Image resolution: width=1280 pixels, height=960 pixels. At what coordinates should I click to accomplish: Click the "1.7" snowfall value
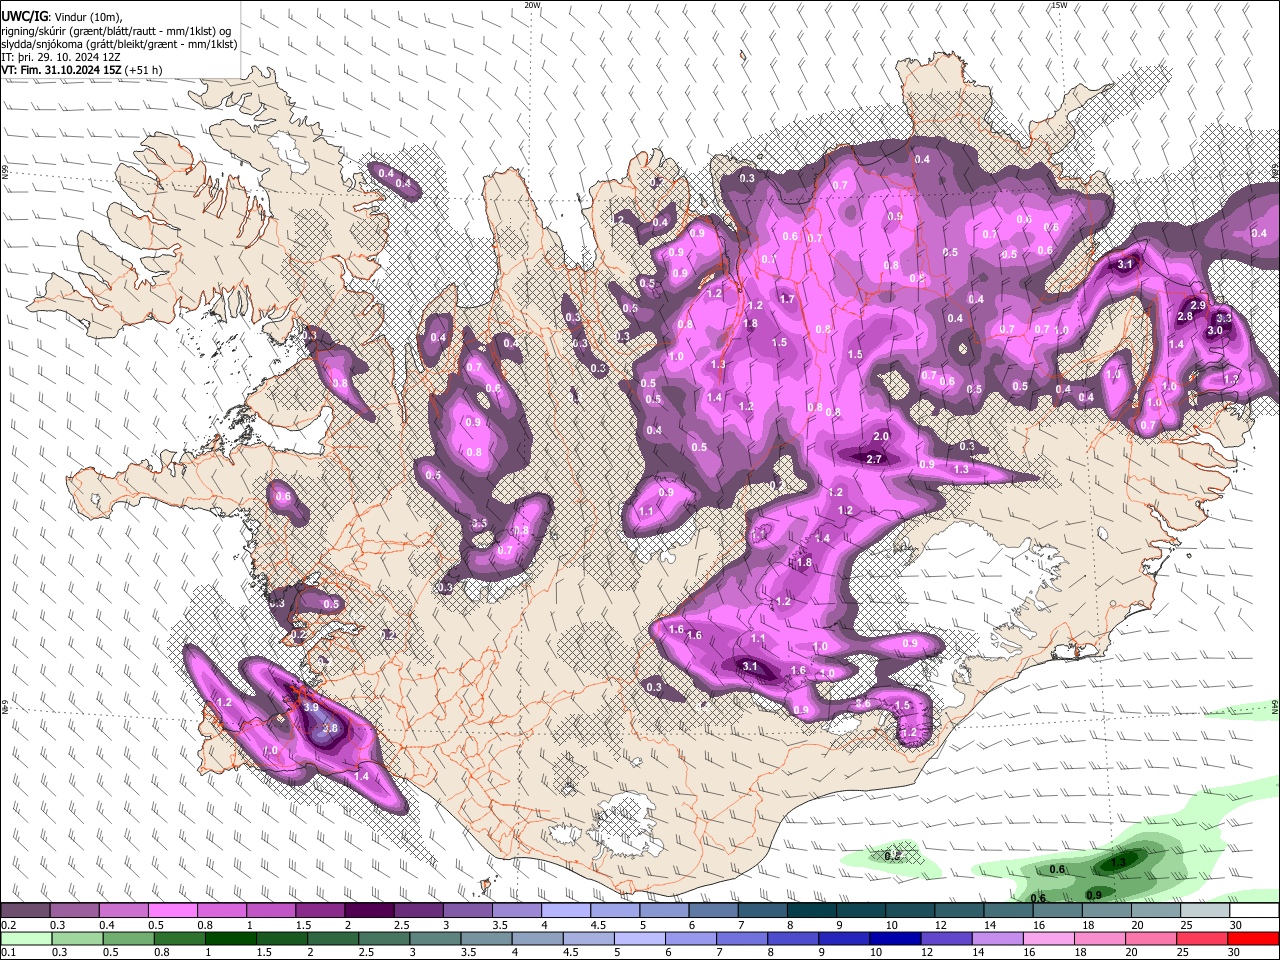787,299
